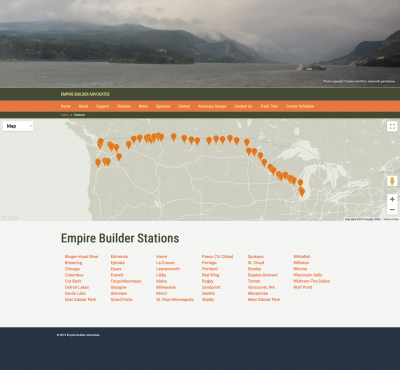Go to Current Schedule in navigation bar
Screen dimensions: 400x370
[x=300, y=106]
